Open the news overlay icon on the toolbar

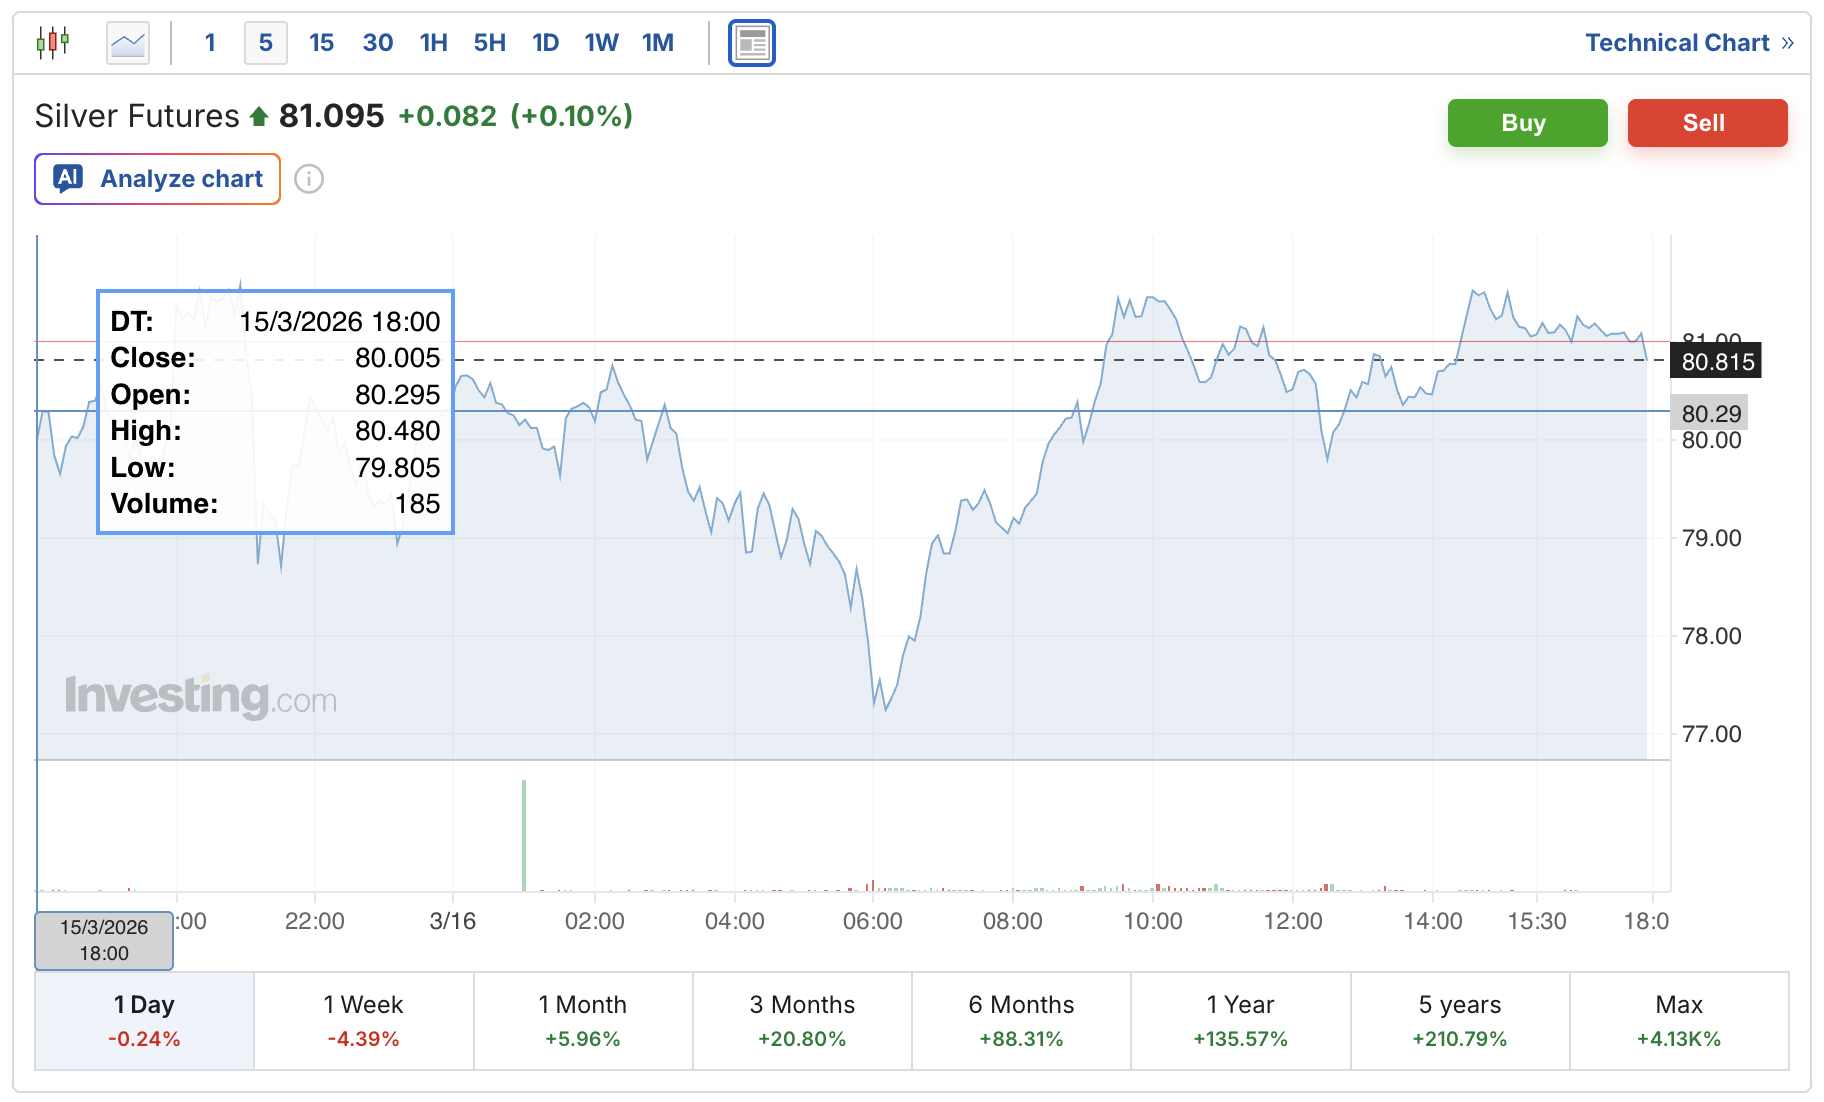752,43
